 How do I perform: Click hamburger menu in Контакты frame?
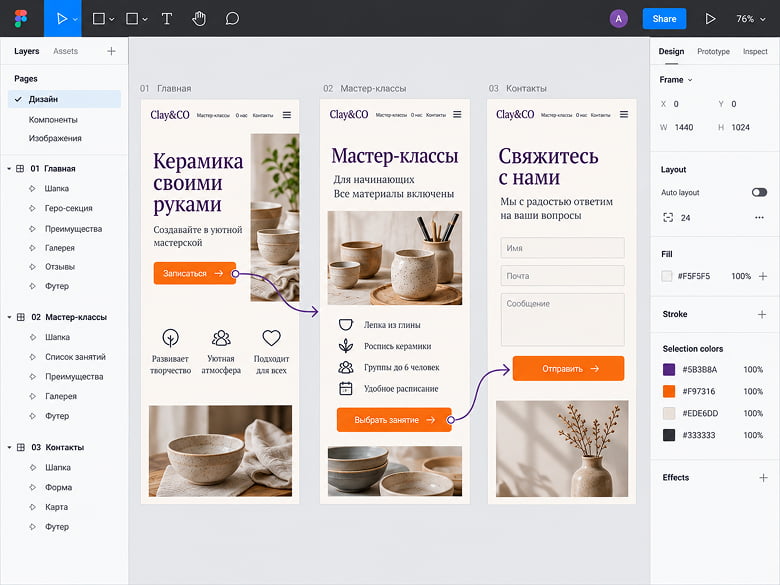(624, 114)
